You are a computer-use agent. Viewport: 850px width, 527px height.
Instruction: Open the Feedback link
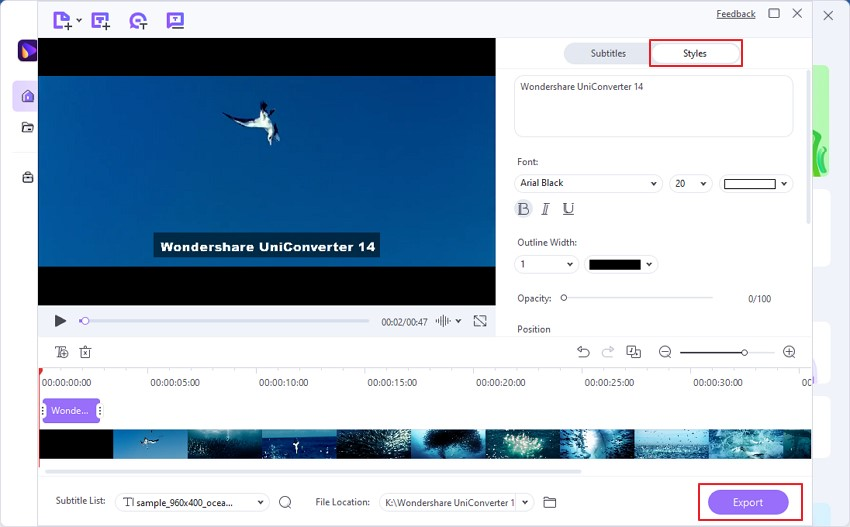[x=735, y=14]
